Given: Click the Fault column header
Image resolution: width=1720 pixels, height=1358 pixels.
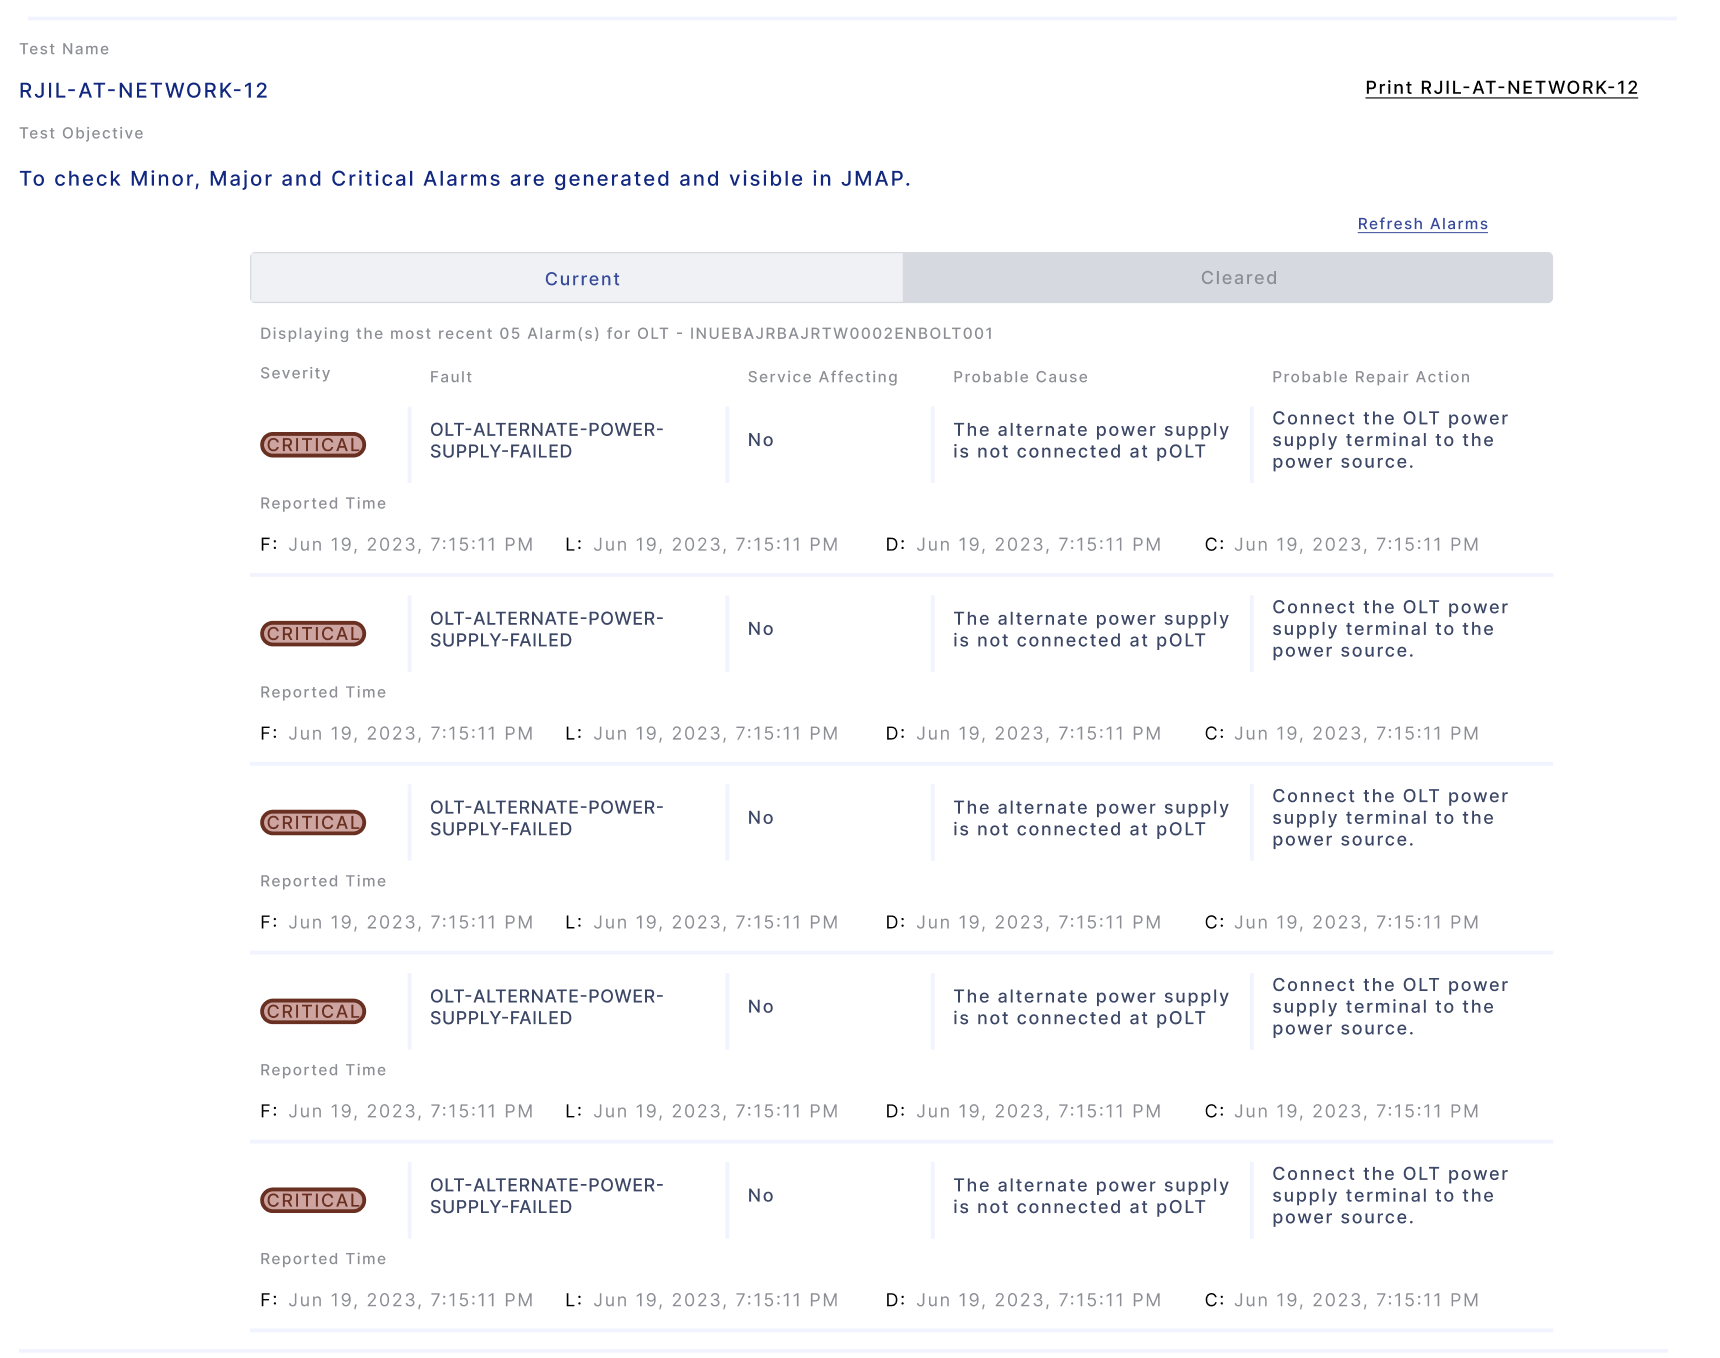Looking at the screenshot, I should pyautogui.click(x=451, y=377).
